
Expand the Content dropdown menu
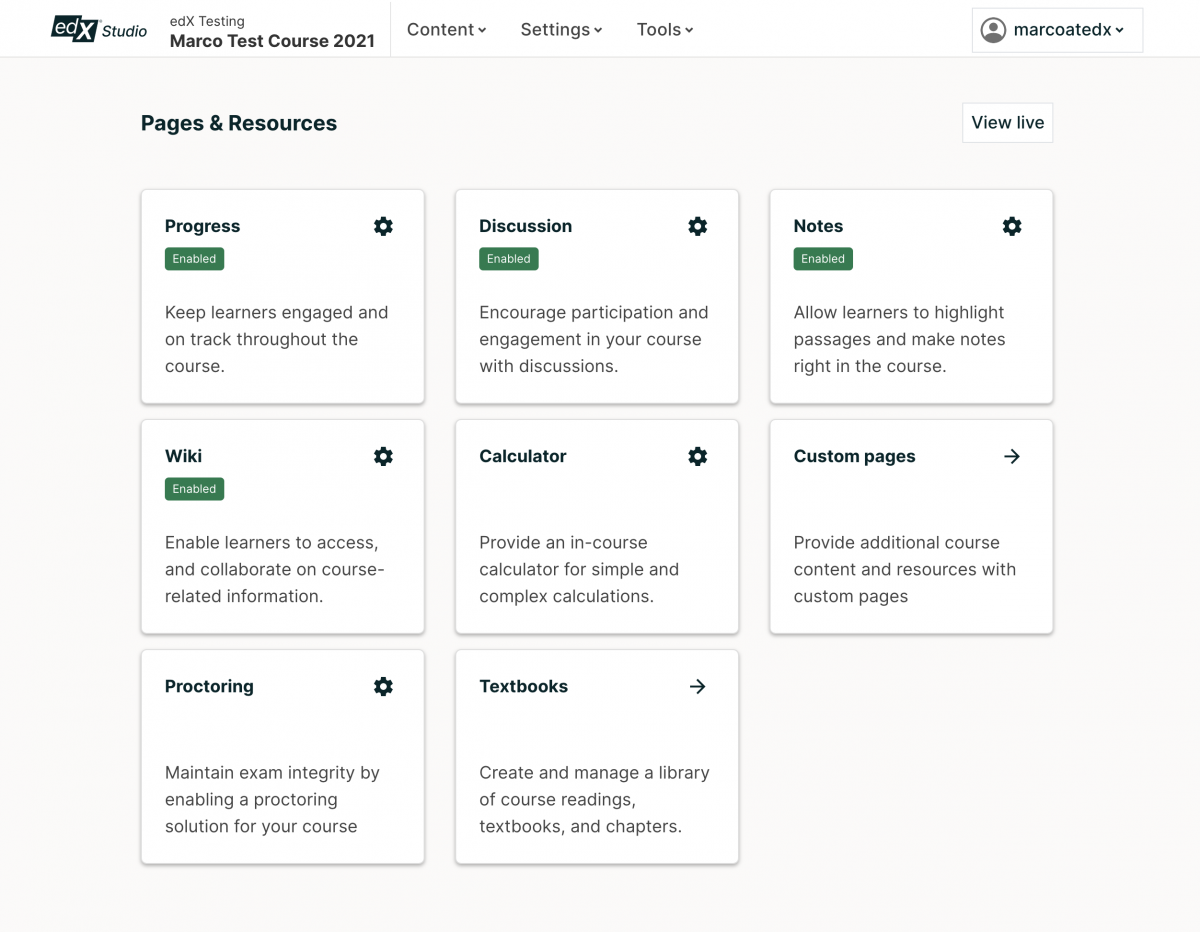[446, 30]
